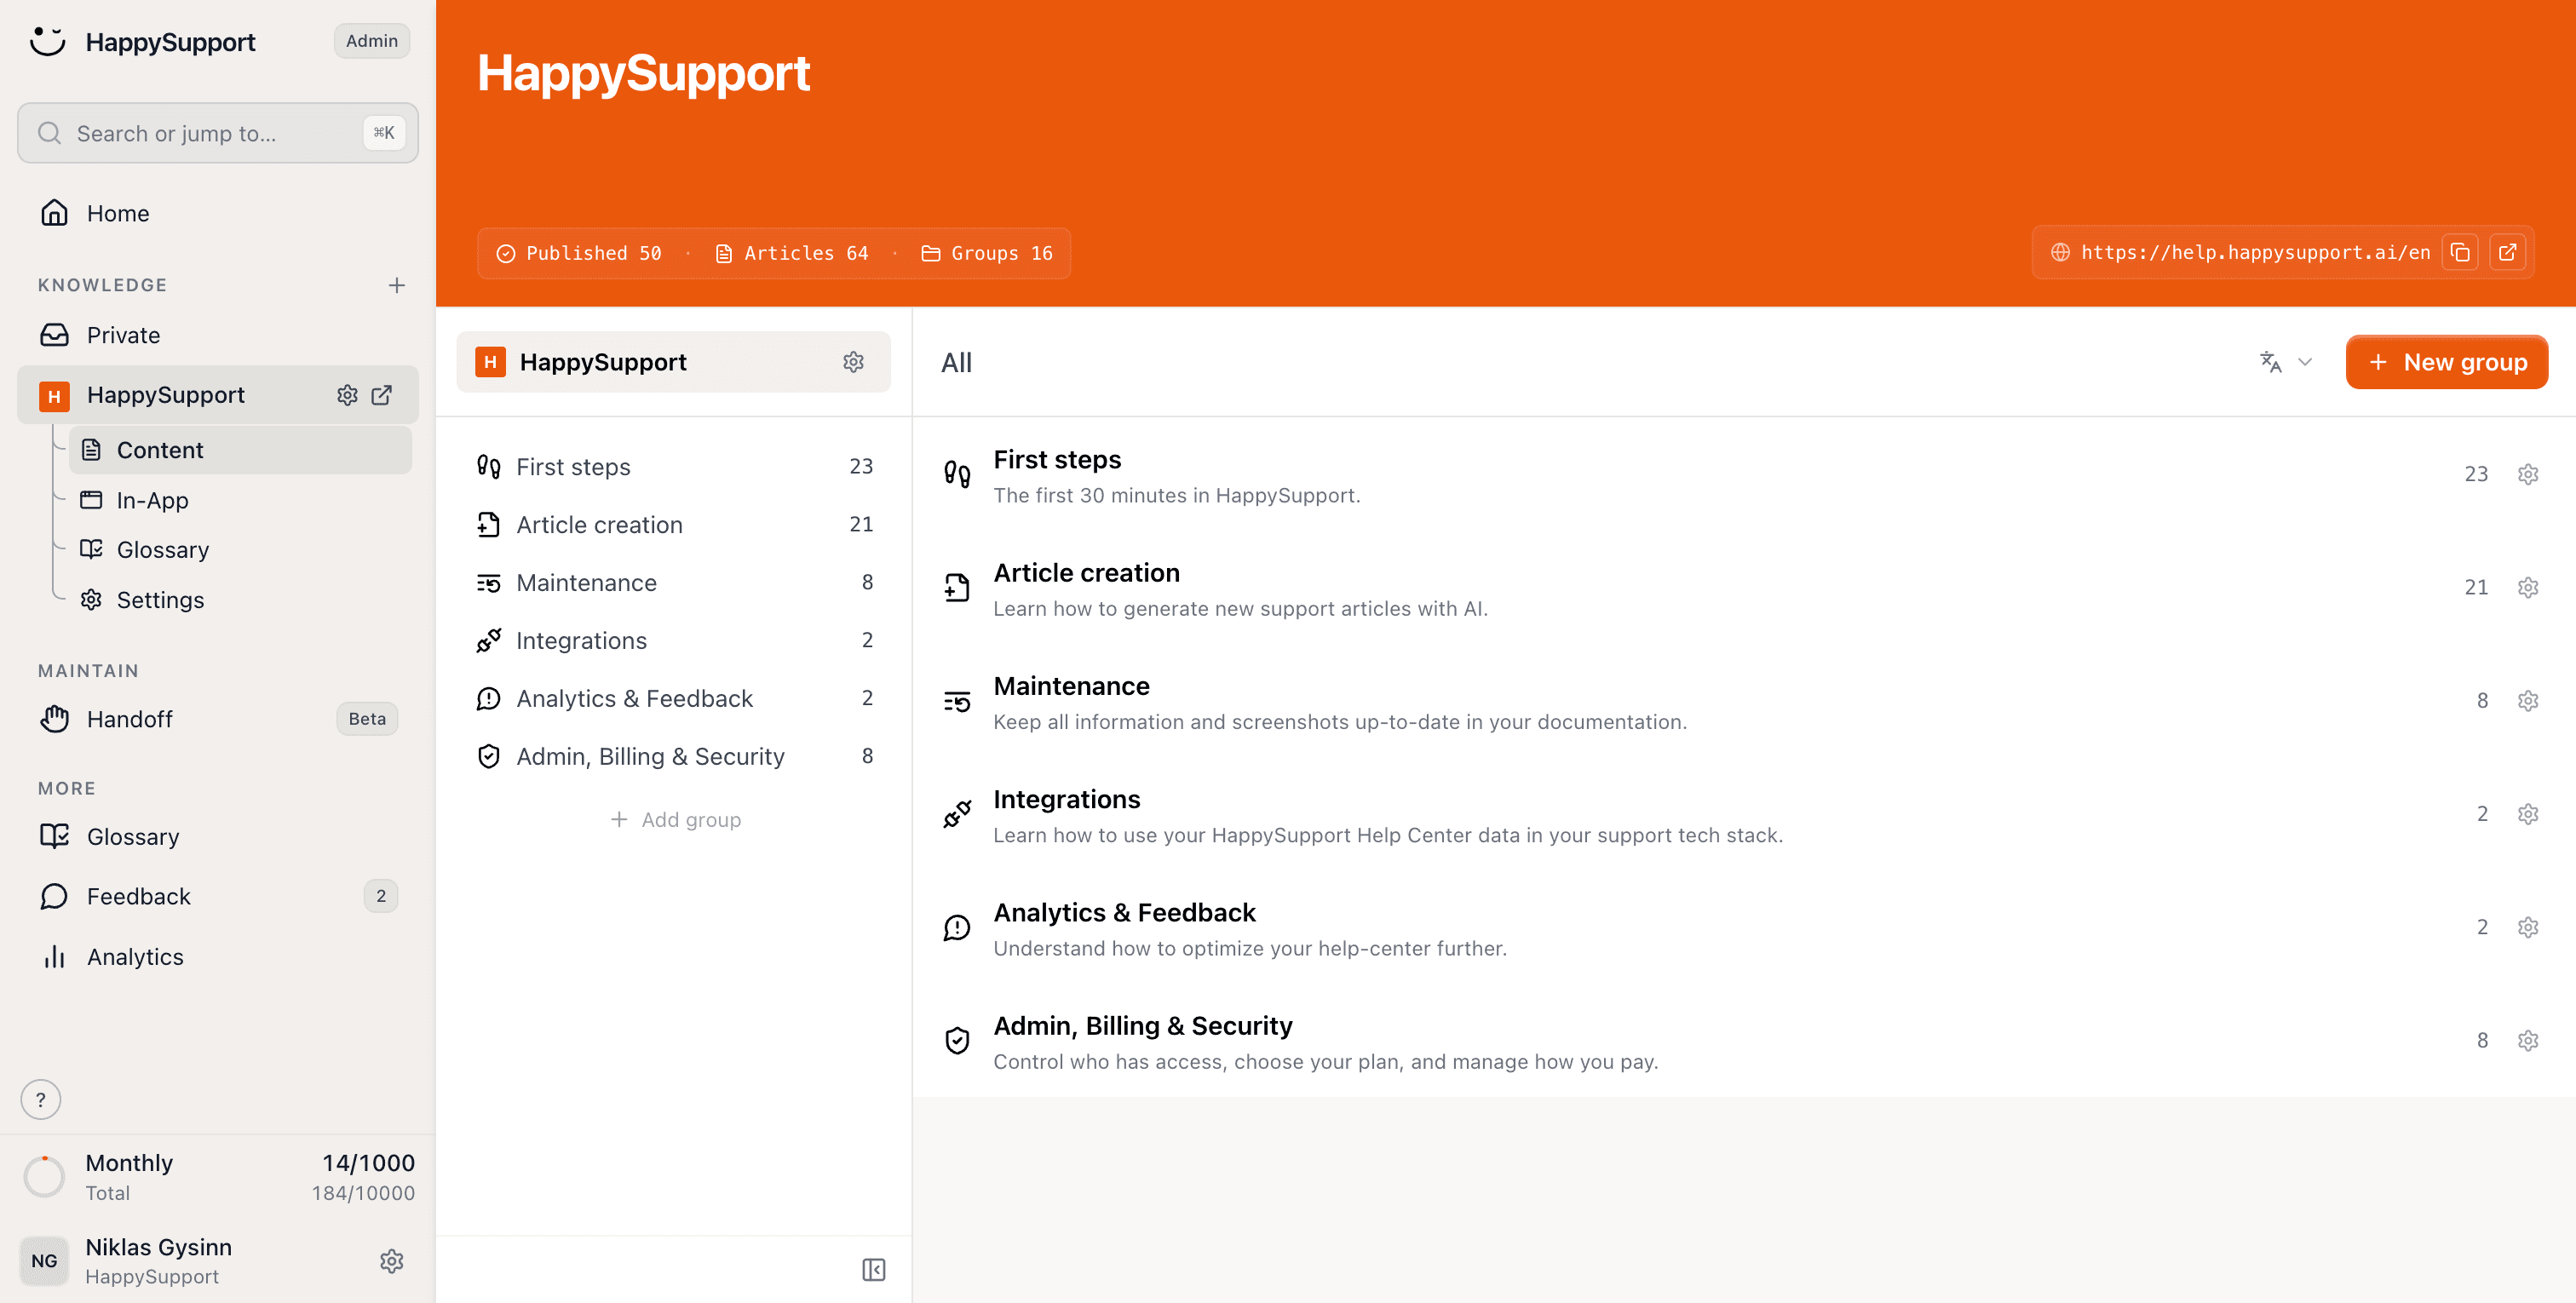Image resolution: width=2576 pixels, height=1303 pixels.
Task: Click the plug icon beside Integrations heading
Action: coord(957,814)
